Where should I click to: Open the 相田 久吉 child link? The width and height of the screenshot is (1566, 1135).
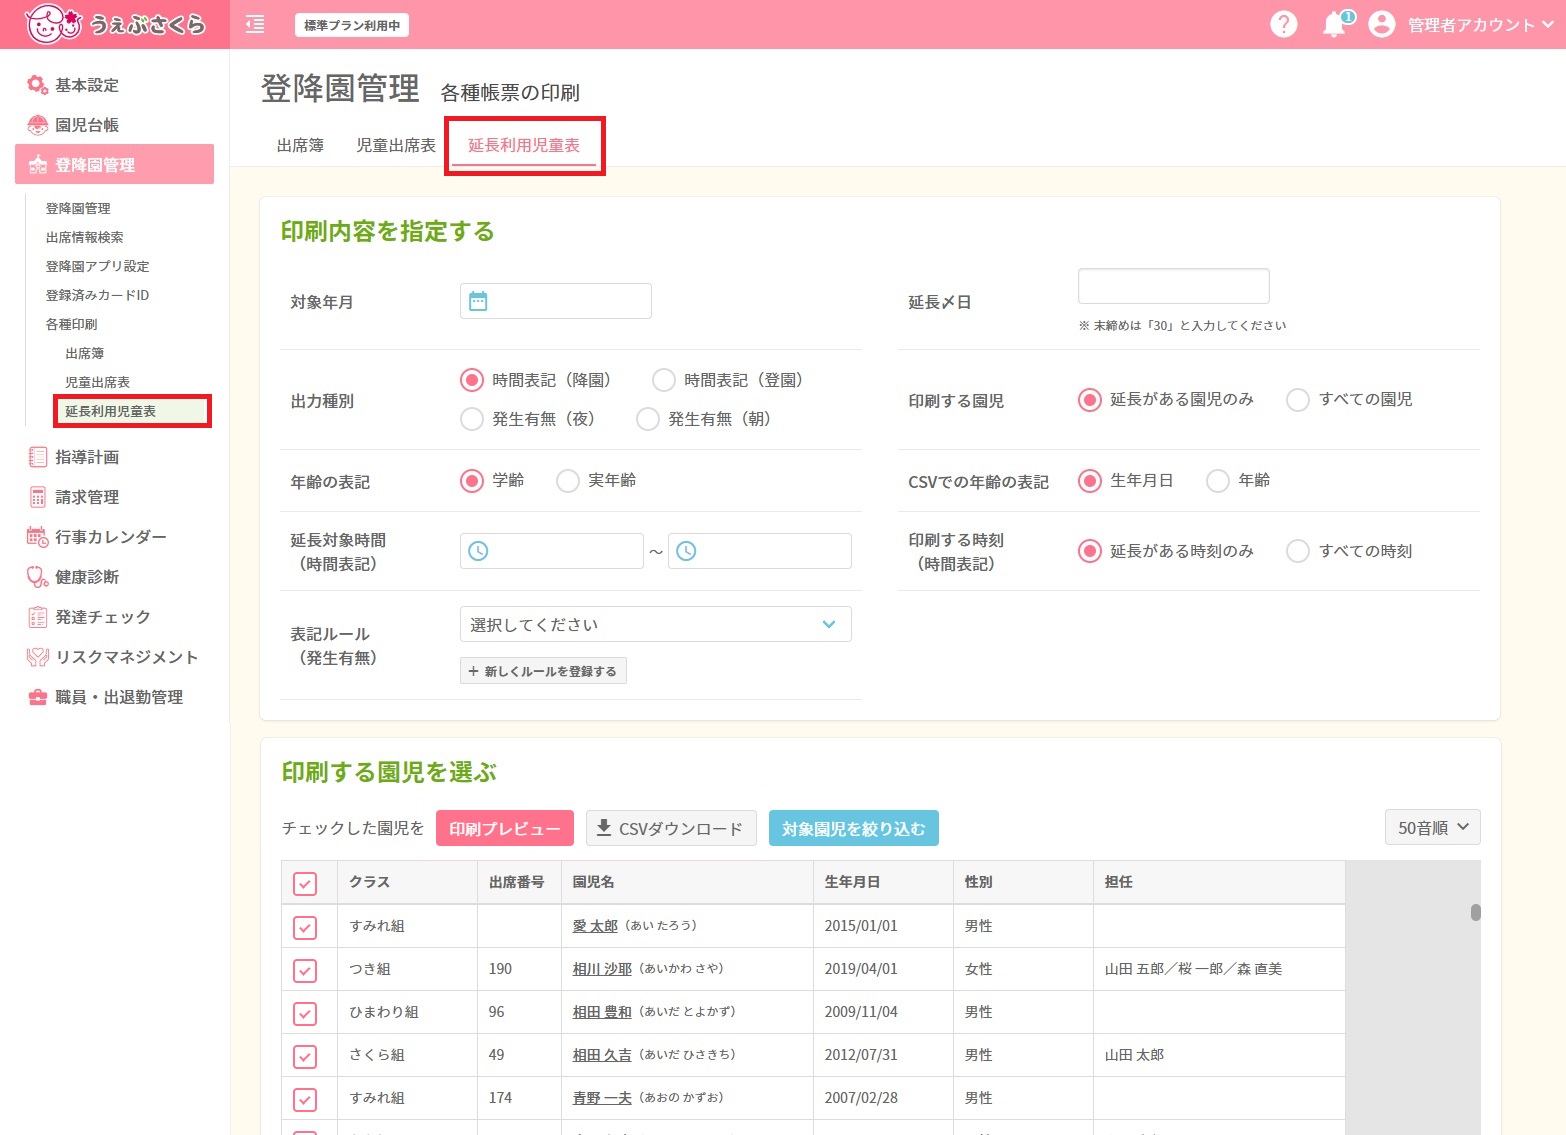coord(602,1055)
